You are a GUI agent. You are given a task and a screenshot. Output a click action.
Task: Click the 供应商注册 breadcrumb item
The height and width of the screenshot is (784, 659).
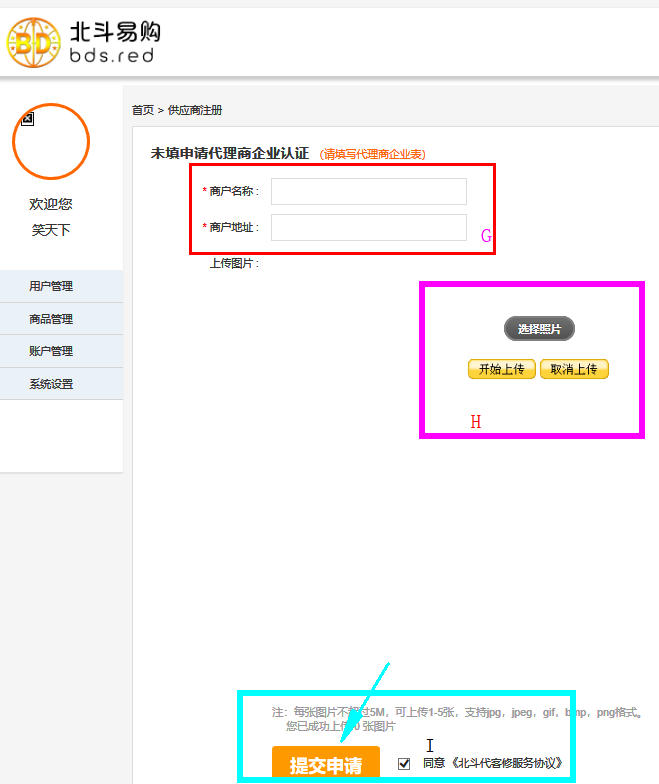[195, 110]
